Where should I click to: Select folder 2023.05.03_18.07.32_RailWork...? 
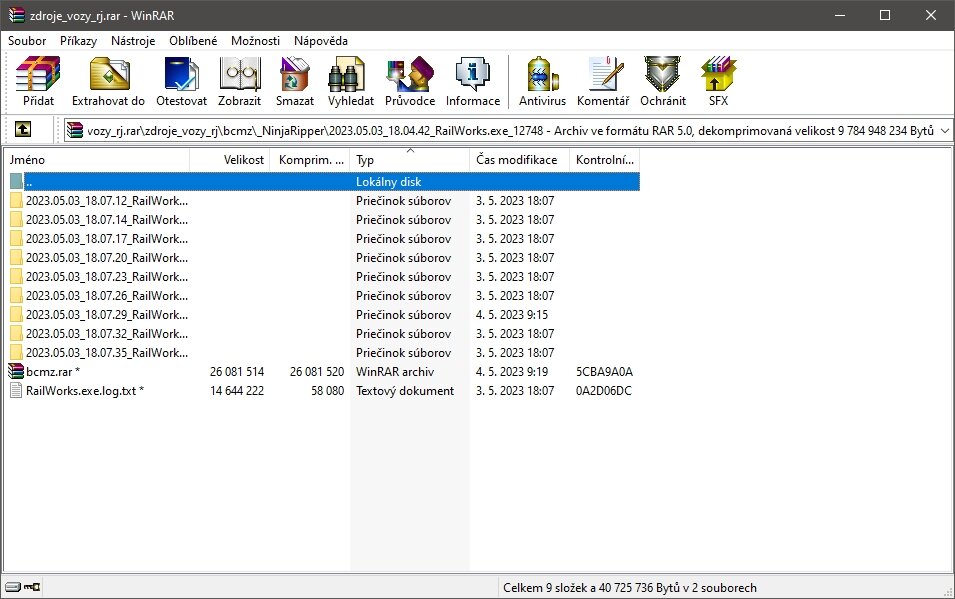coord(107,333)
